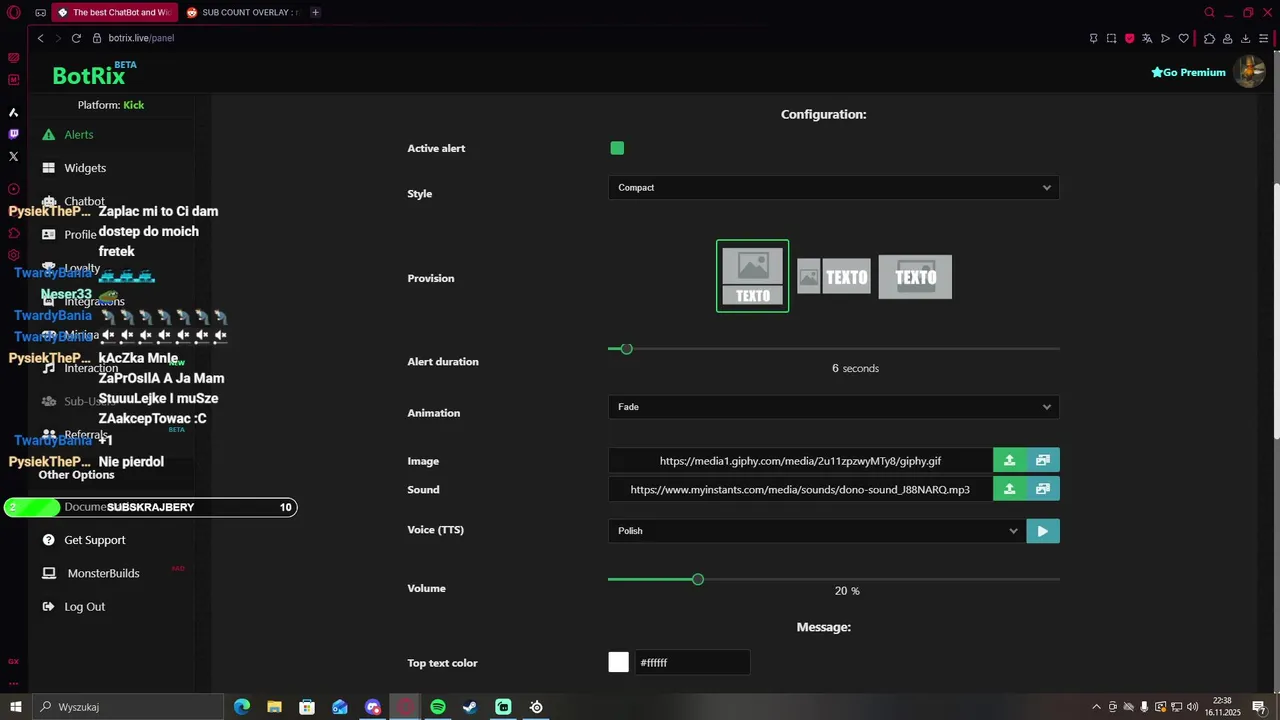
Task: Click the Widgets grid icon
Action: [x=48, y=168]
